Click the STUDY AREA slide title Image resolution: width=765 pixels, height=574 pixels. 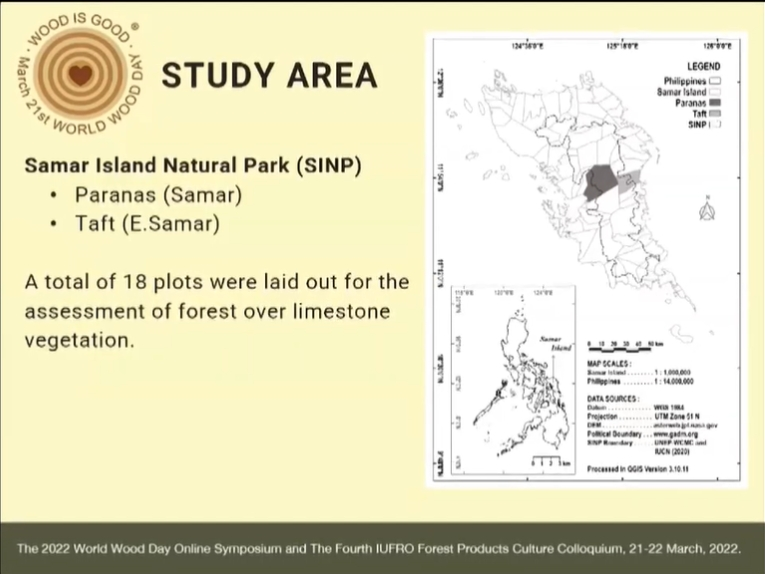click(269, 75)
